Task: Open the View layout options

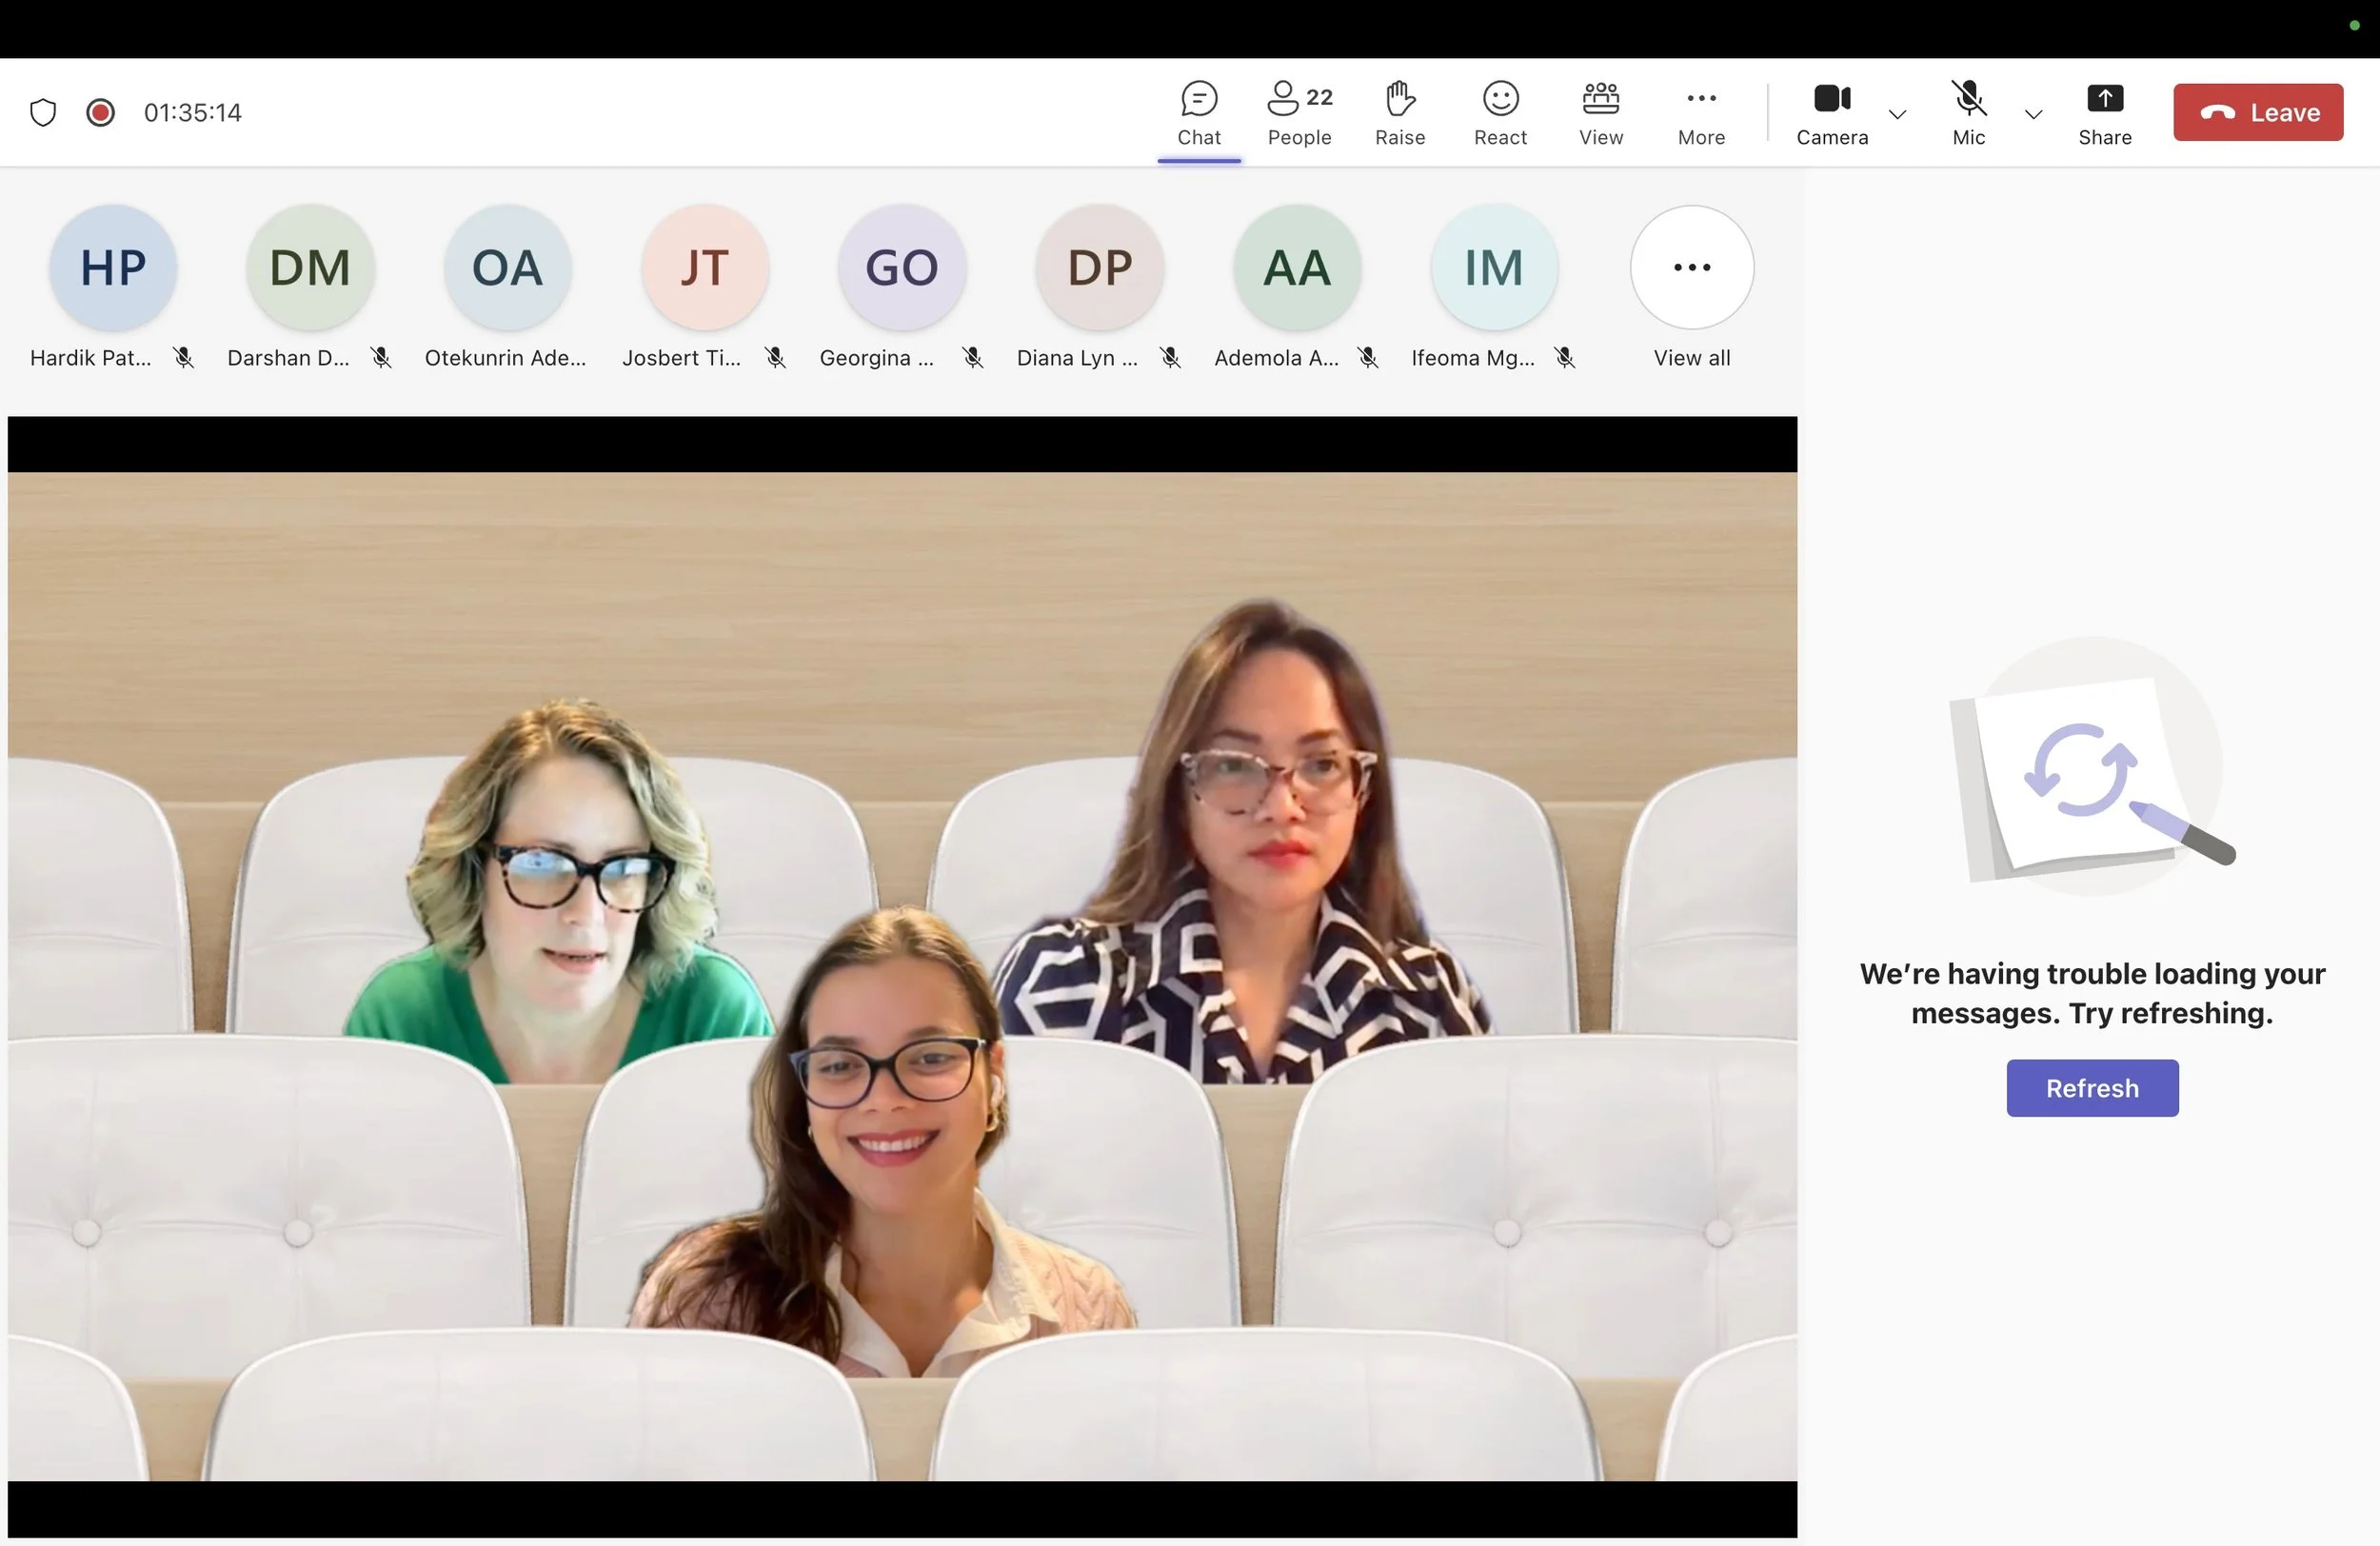Action: tap(1600, 112)
